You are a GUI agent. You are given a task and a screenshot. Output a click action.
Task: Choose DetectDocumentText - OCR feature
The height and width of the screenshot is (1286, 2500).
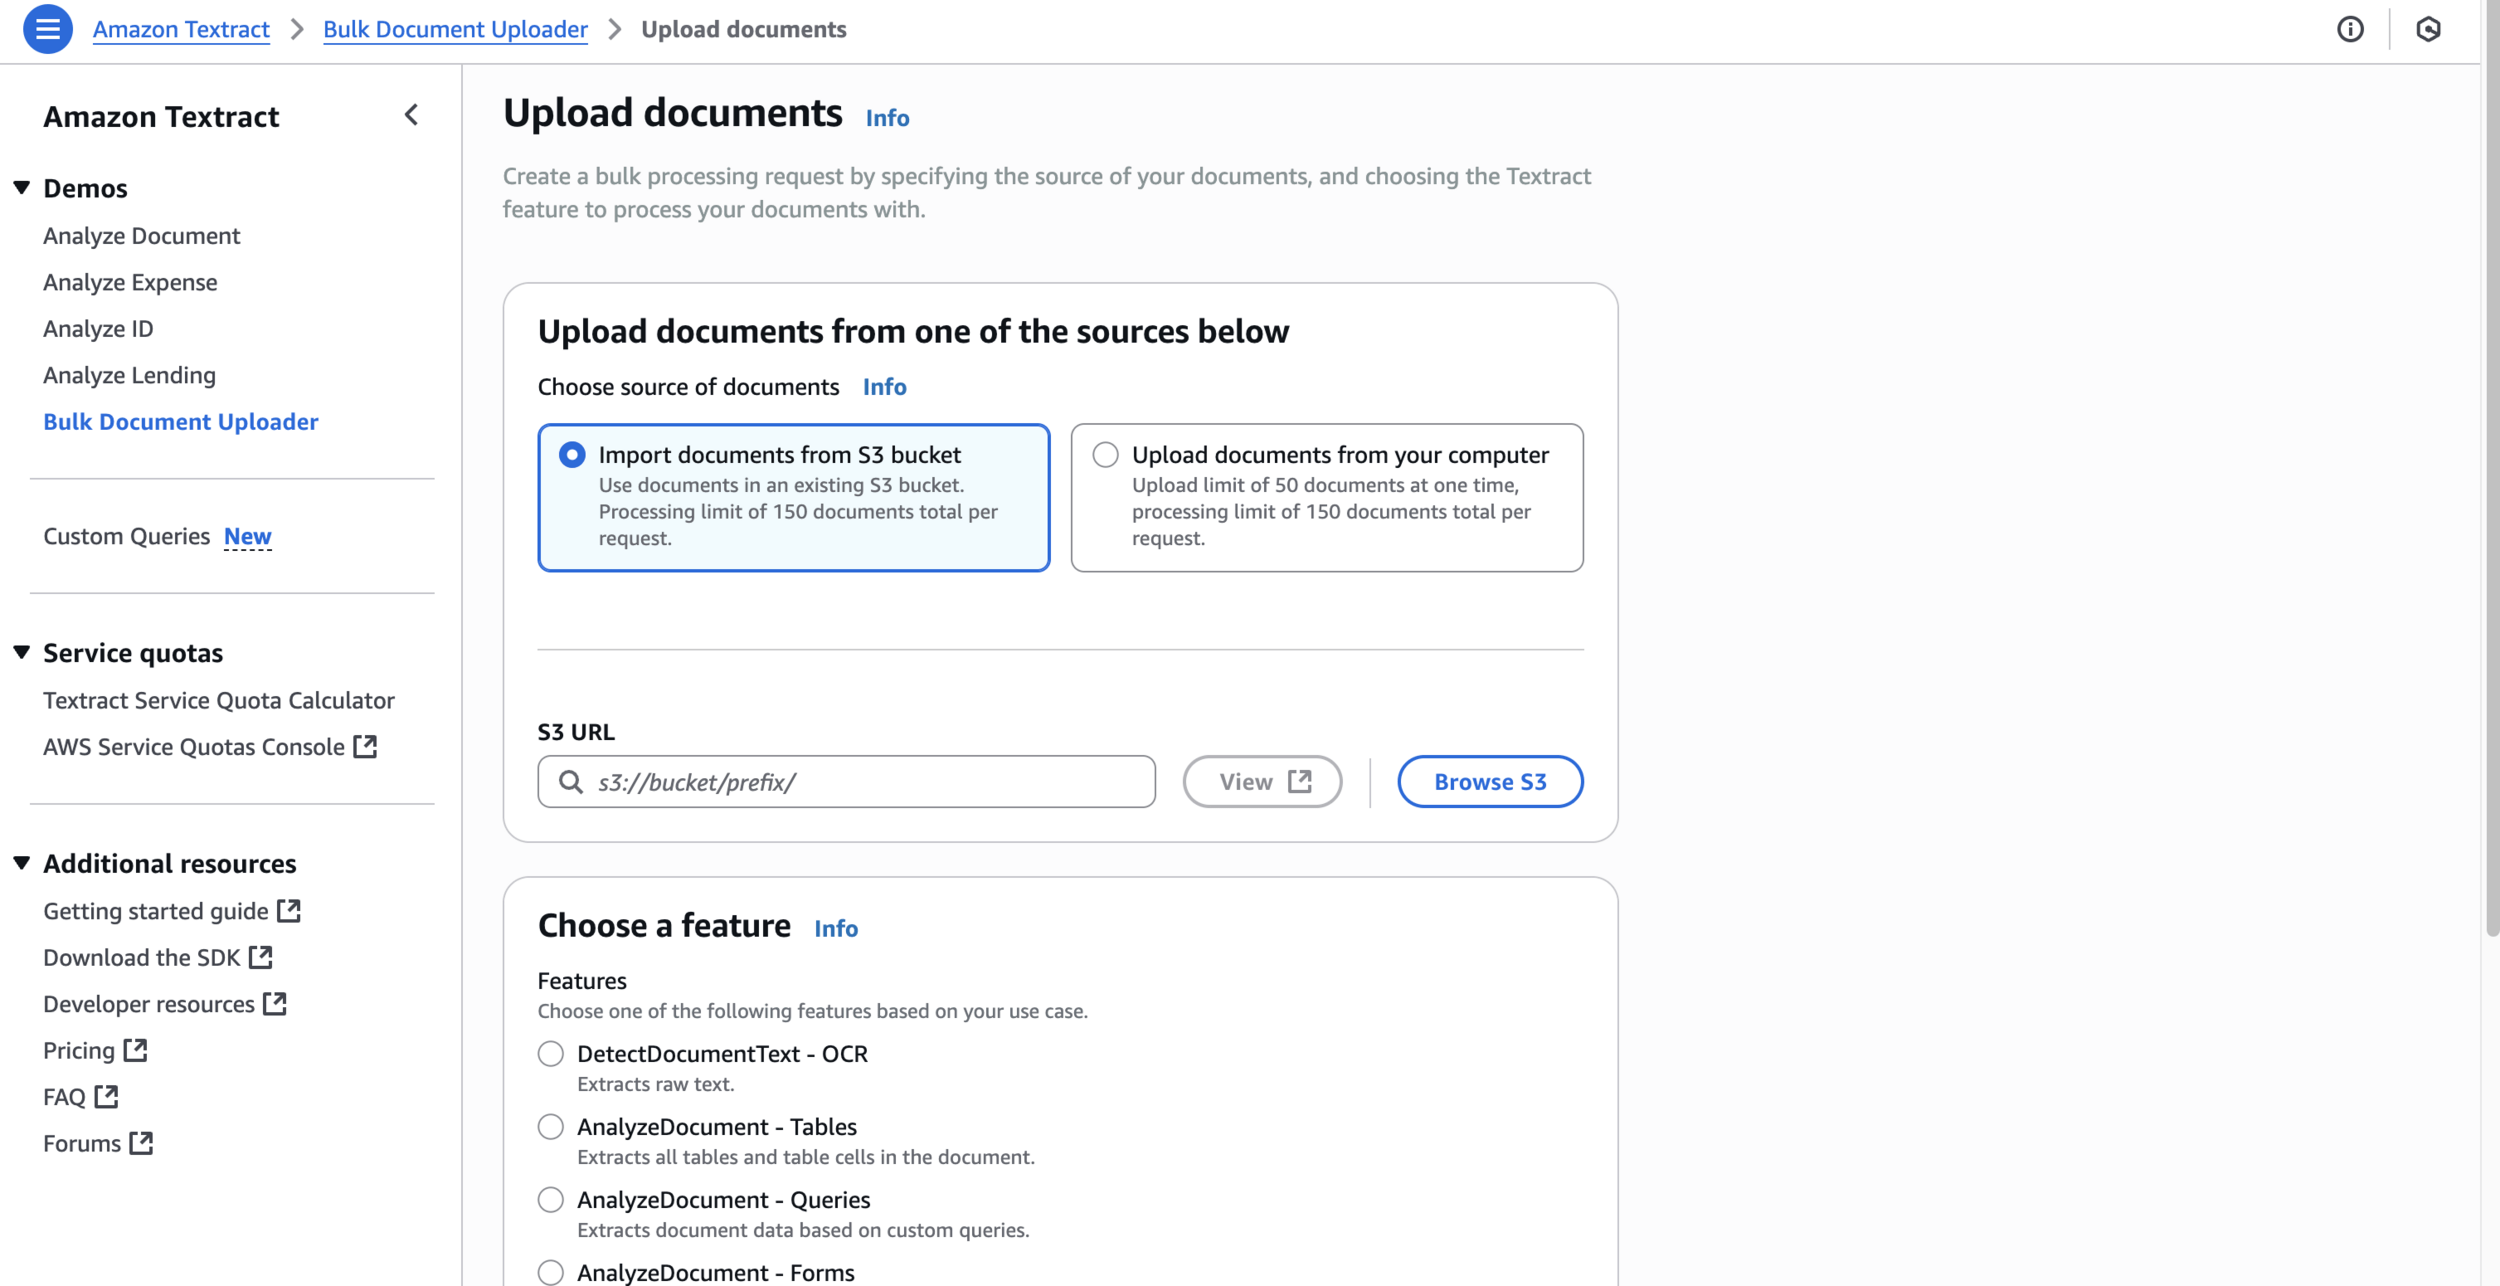tap(551, 1054)
